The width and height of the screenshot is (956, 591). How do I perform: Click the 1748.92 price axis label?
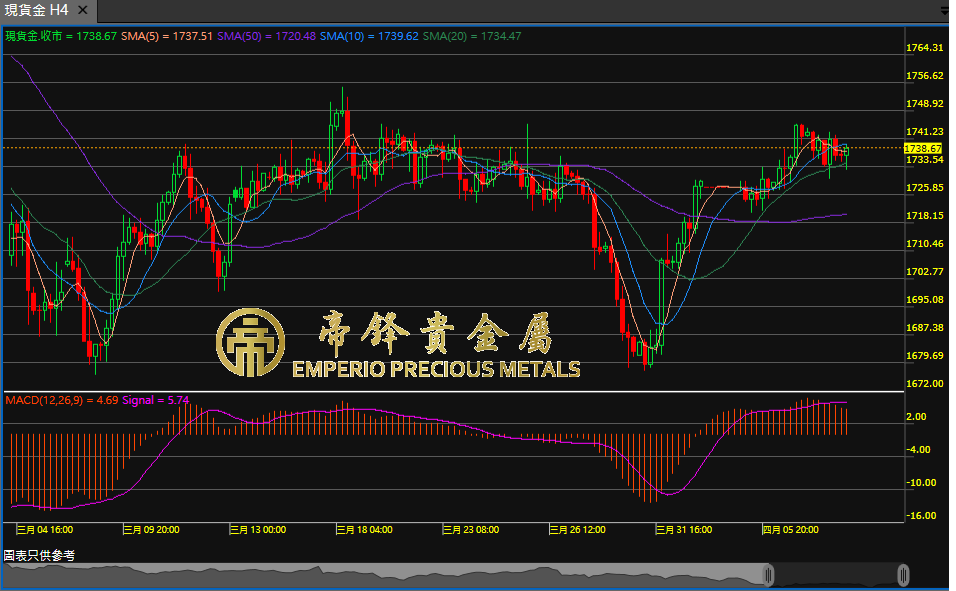click(924, 104)
